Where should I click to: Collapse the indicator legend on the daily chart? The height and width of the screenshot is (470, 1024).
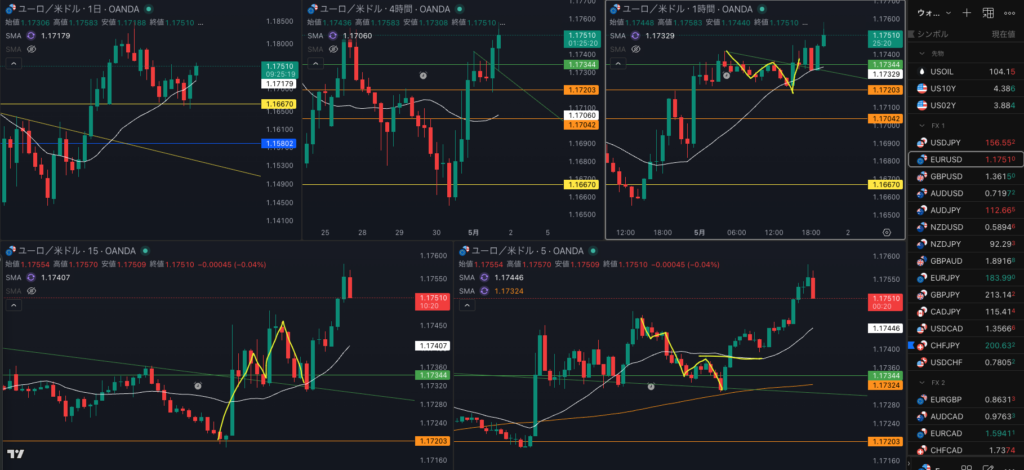click(x=14, y=63)
